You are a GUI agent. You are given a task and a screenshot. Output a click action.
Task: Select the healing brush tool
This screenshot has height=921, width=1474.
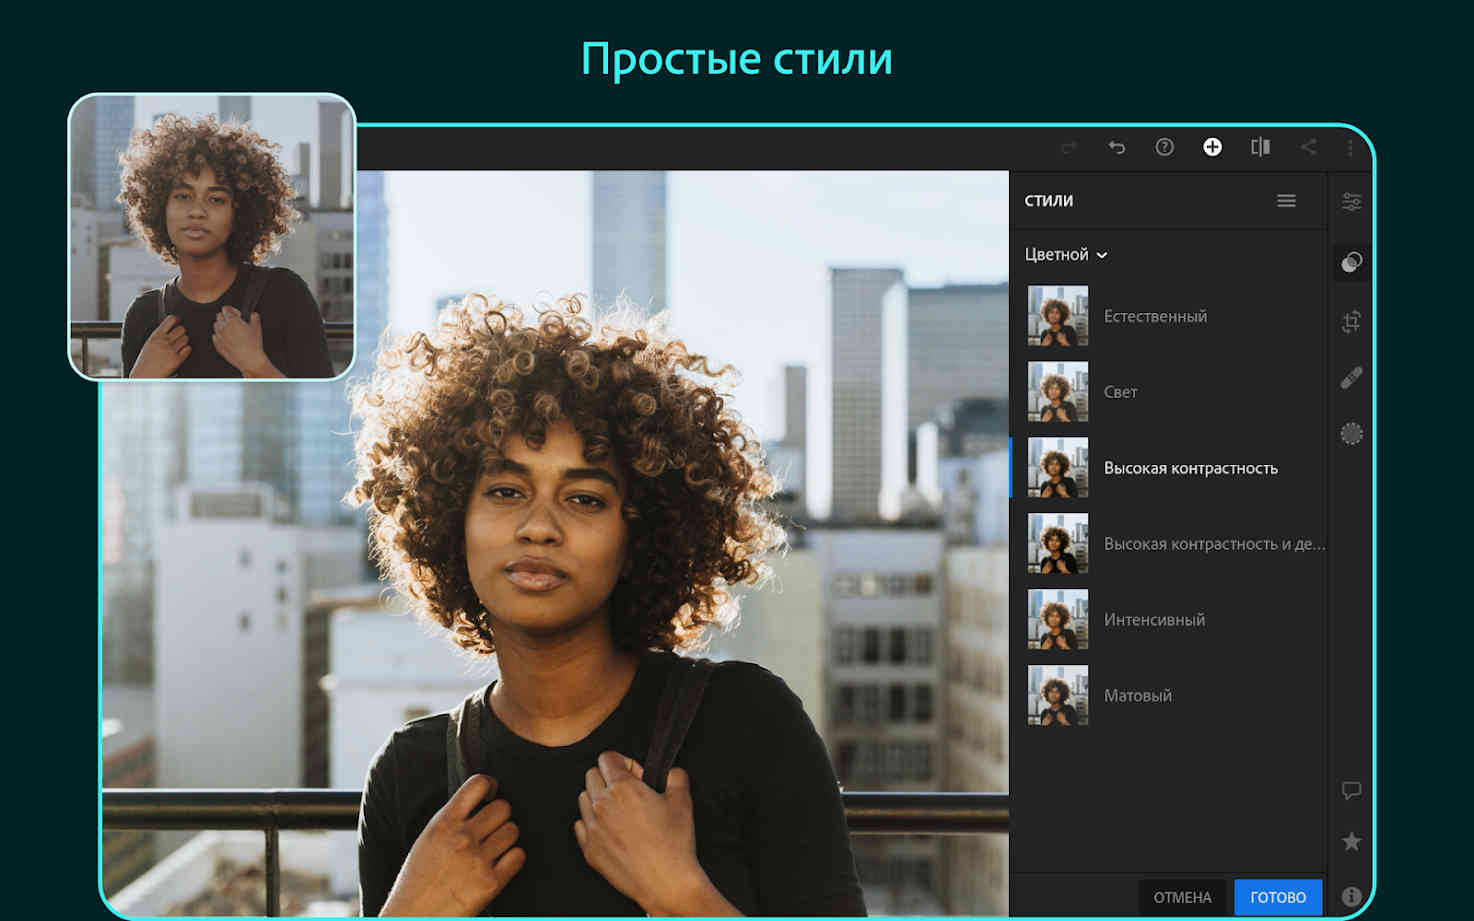tap(1351, 378)
